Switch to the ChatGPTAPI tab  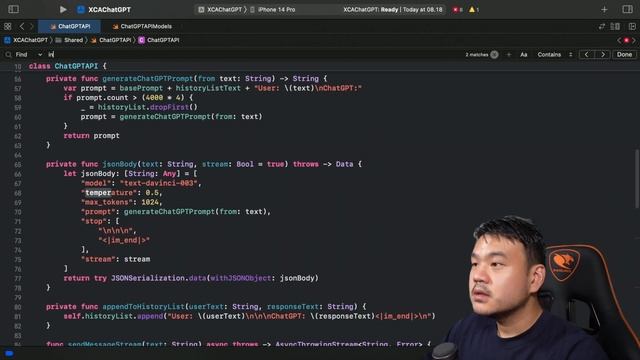pyautogui.click(x=69, y=27)
